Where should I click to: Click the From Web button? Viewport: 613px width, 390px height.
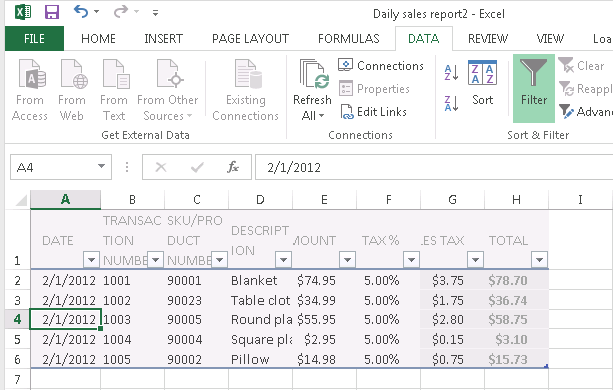[x=72, y=90]
